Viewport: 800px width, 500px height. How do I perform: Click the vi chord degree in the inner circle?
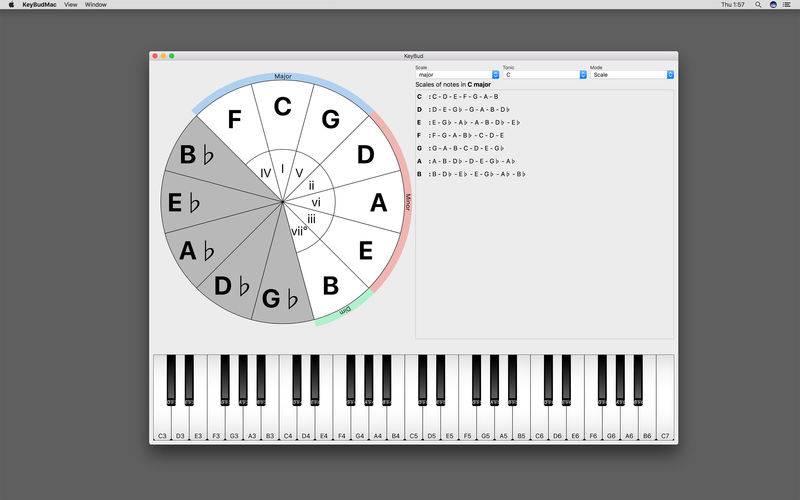pyautogui.click(x=316, y=202)
